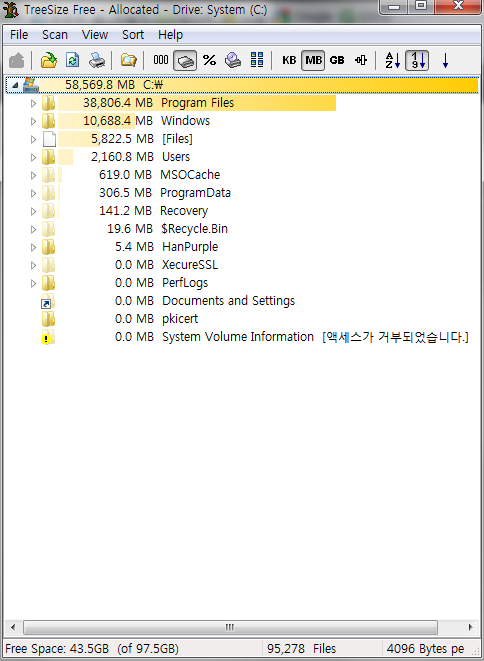484x661 pixels.
Task: Expand the MSOCache folder node
Action: 33,175
